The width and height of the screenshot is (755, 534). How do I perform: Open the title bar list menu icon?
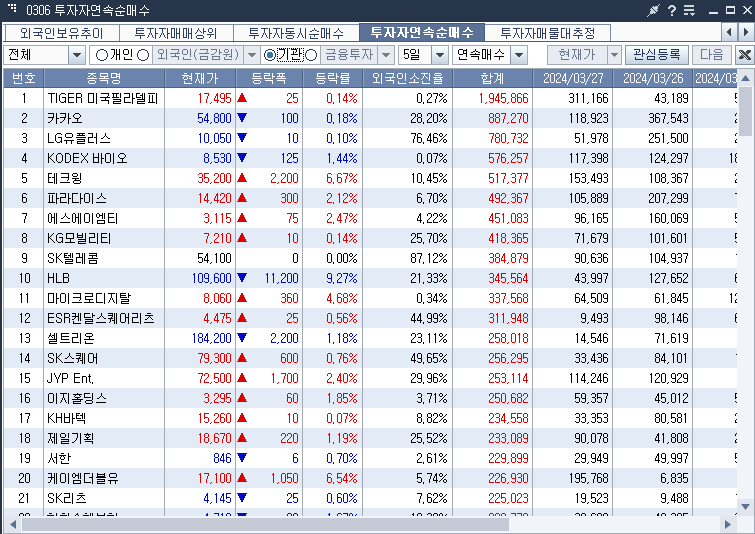coord(690,10)
